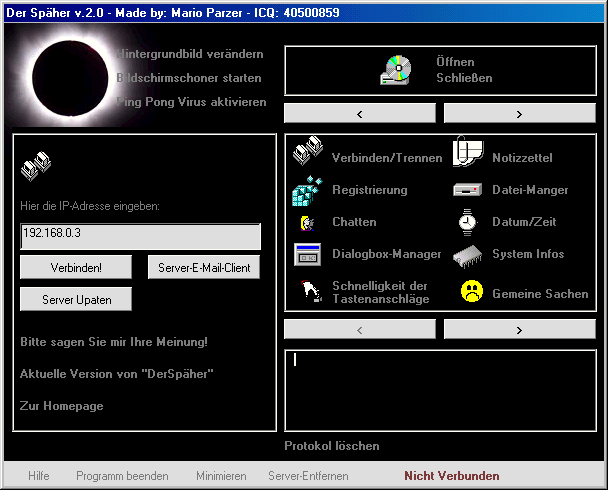Click the Verbinden/Trennen network icon
Screen dimensions: 608x490
[x=307, y=153]
